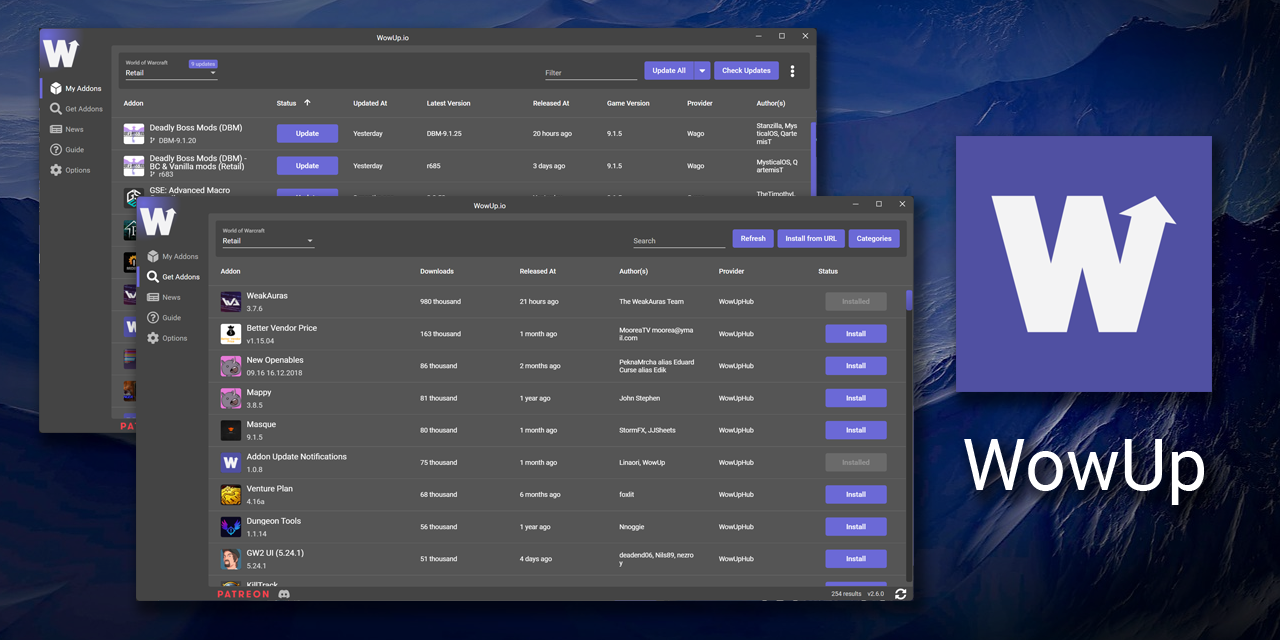Click the Better Vendor Price addon icon

coord(231,334)
